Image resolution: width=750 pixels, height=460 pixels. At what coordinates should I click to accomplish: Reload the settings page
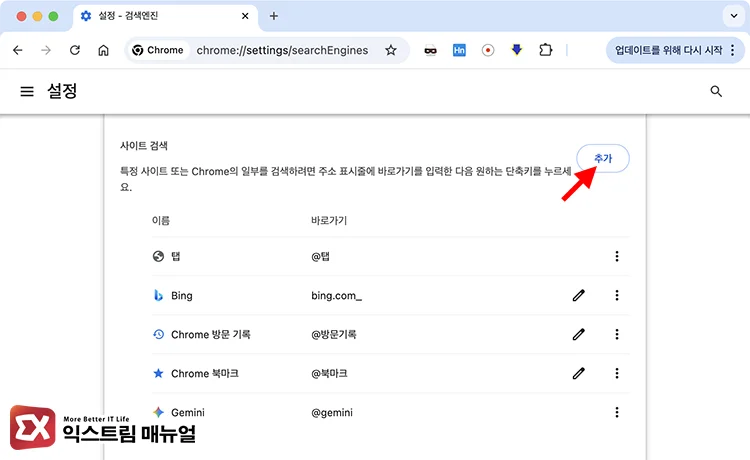(75, 50)
